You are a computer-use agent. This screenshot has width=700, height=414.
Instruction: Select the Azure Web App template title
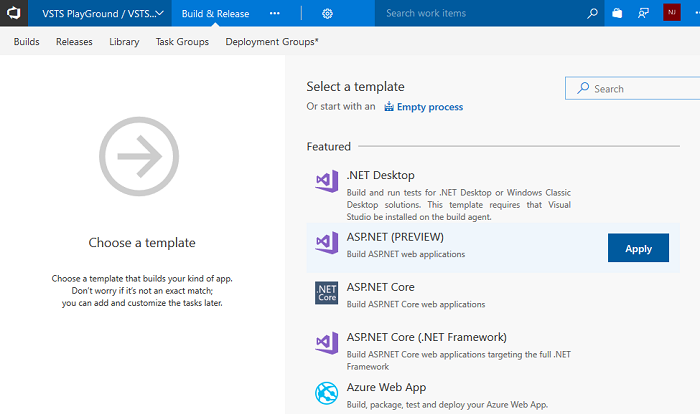386,387
